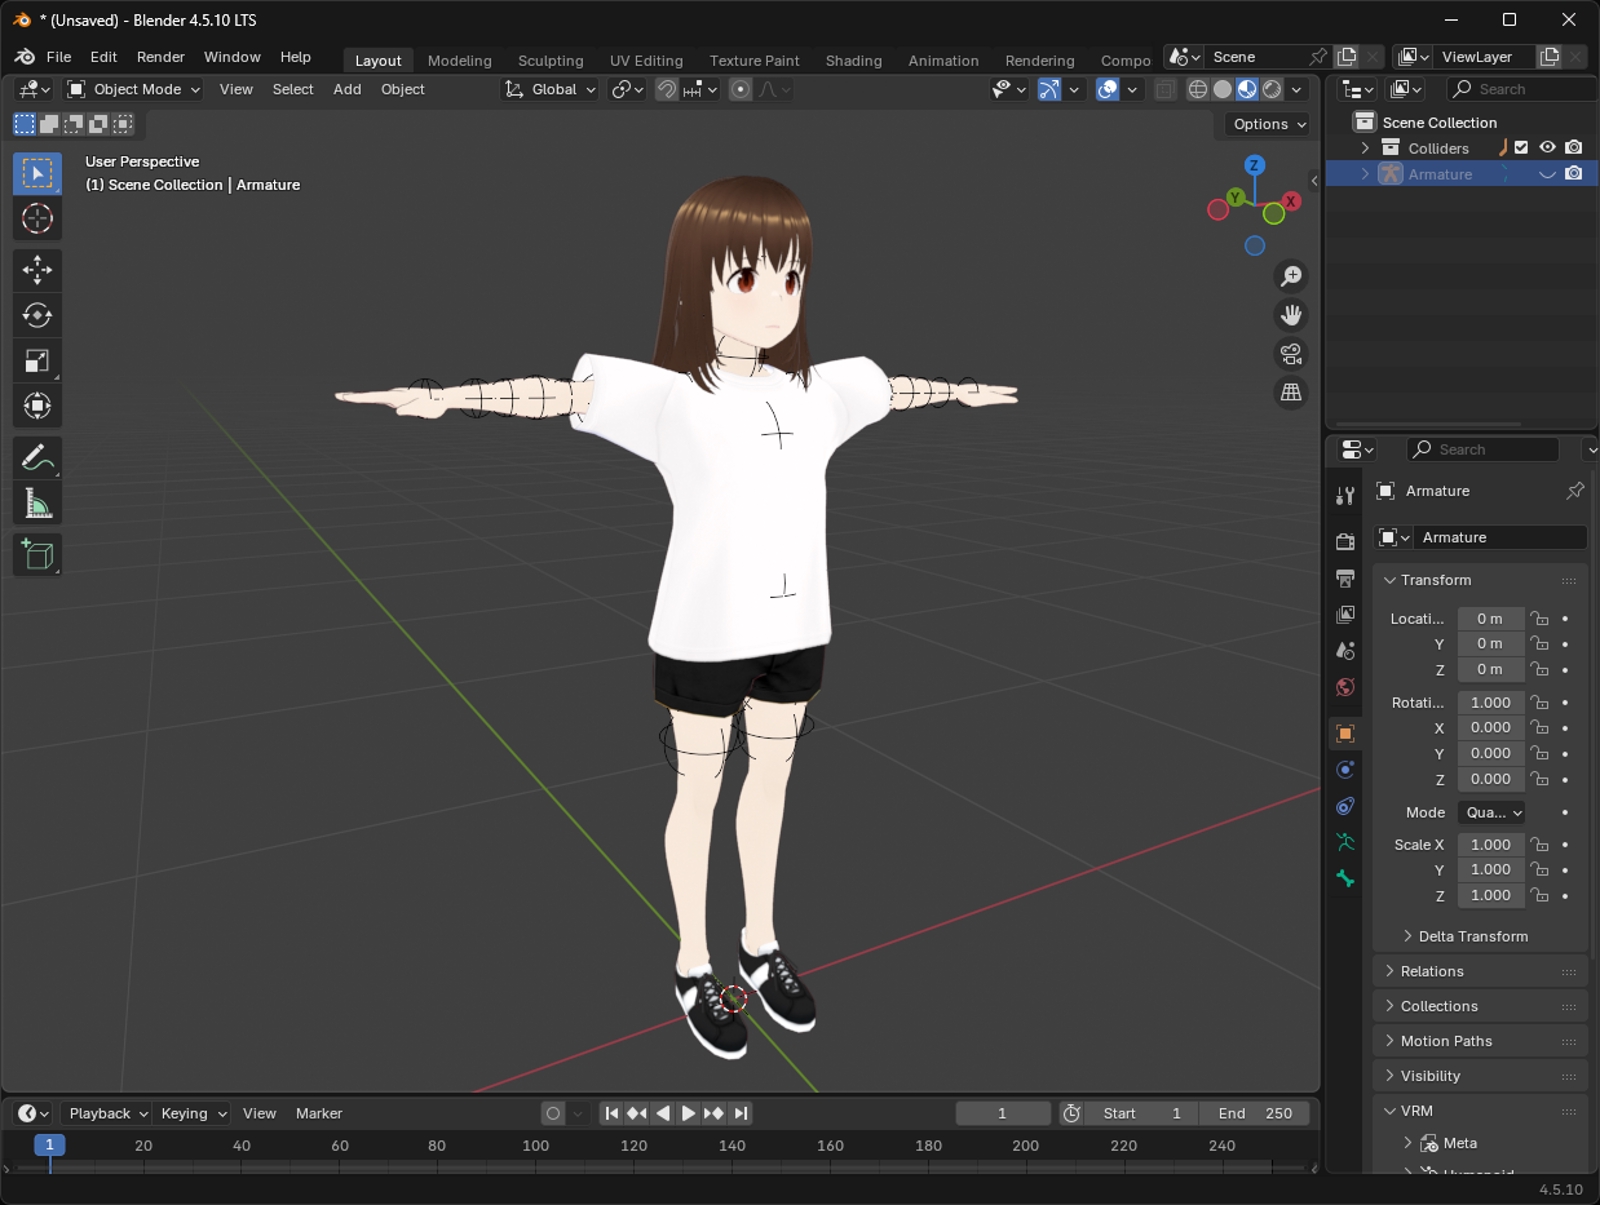Open the Bone properties tab
The width and height of the screenshot is (1600, 1205).
1345,879
